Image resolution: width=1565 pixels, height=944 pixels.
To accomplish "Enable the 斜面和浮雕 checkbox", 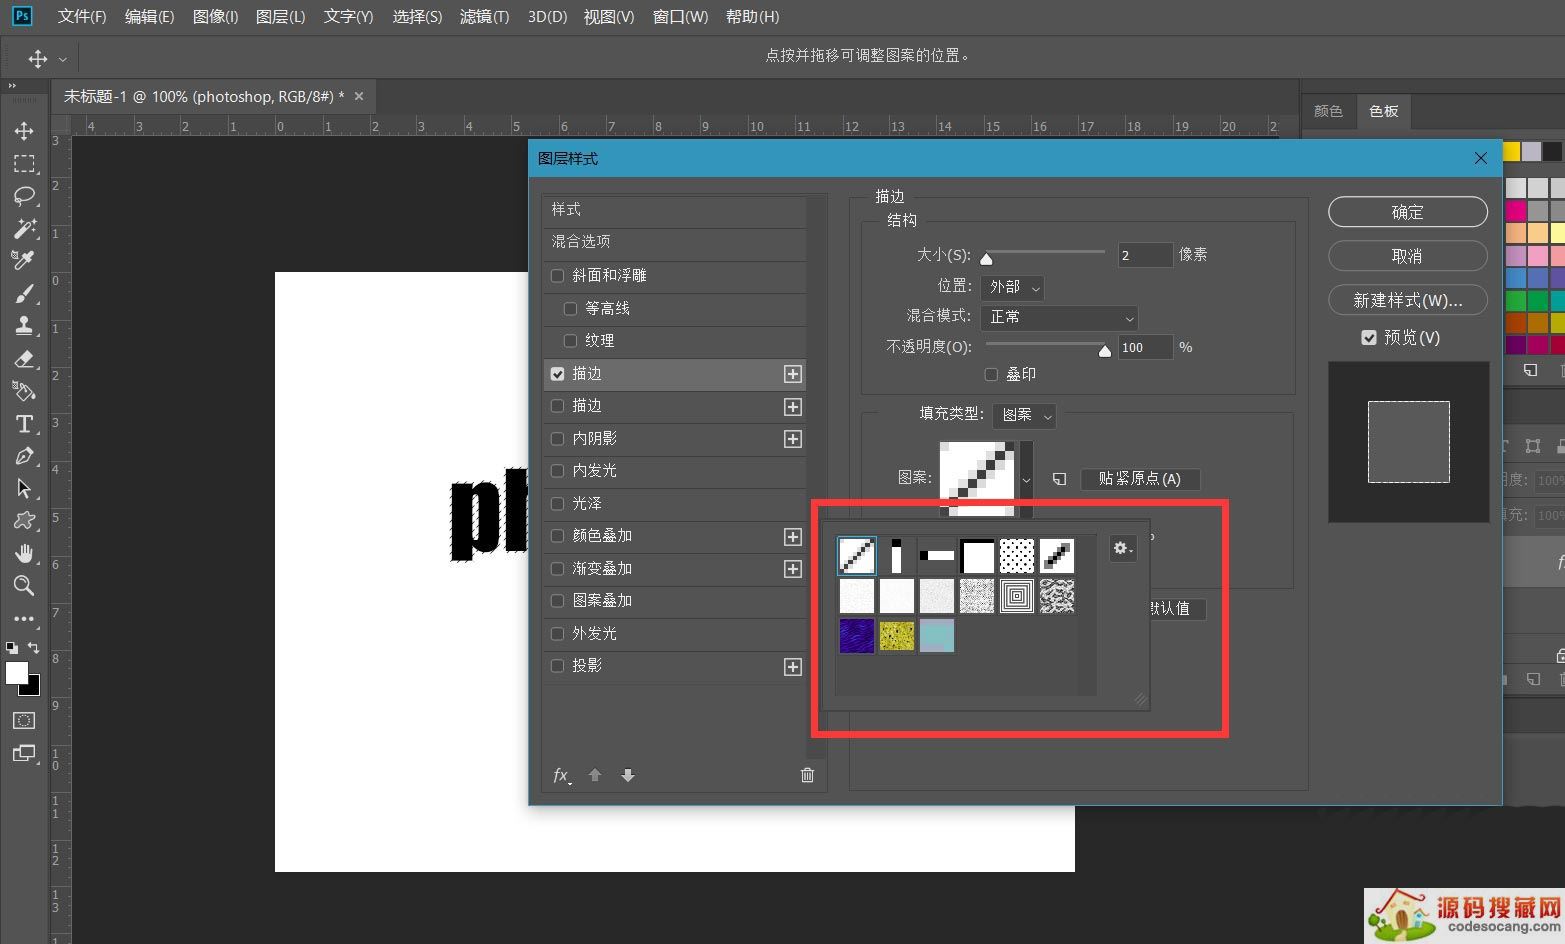I will click(558, 276).
